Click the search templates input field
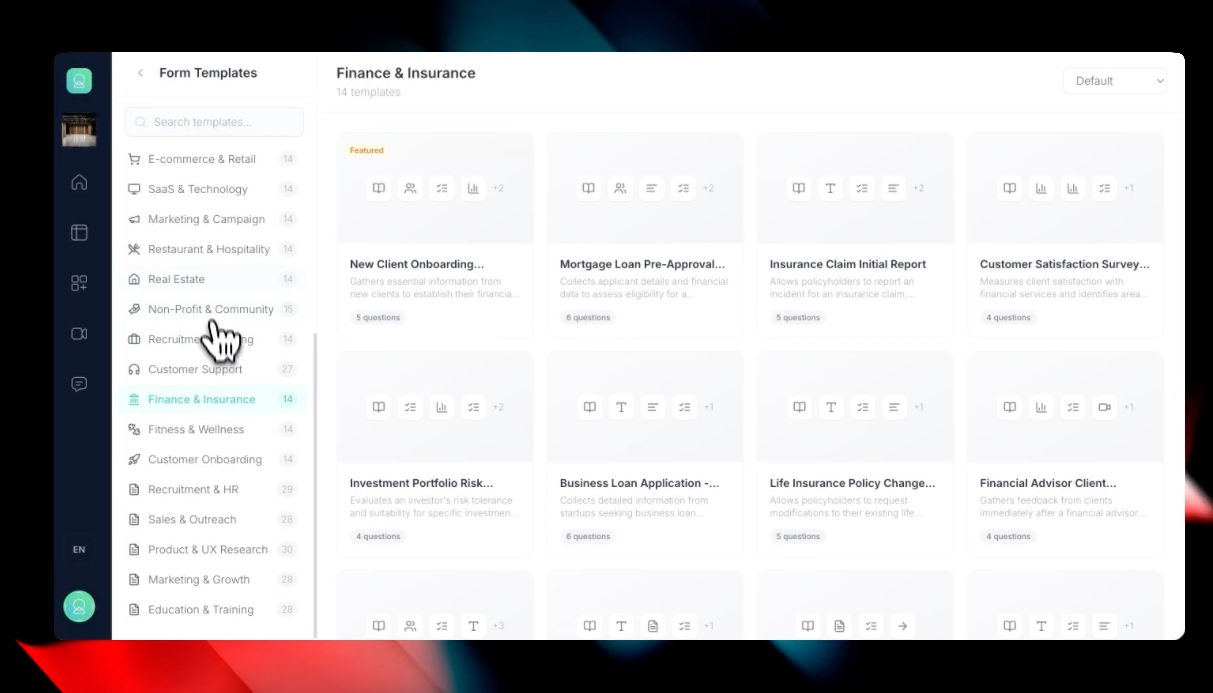 [x=213, y=121]
